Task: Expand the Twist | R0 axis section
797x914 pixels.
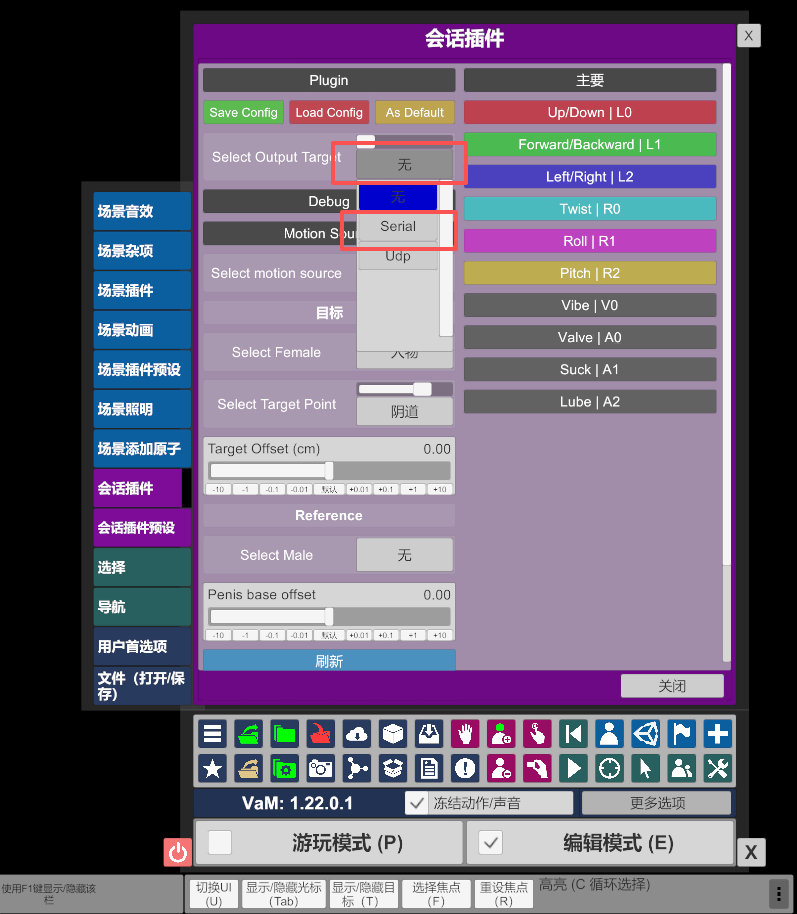Action: (590, 209)
